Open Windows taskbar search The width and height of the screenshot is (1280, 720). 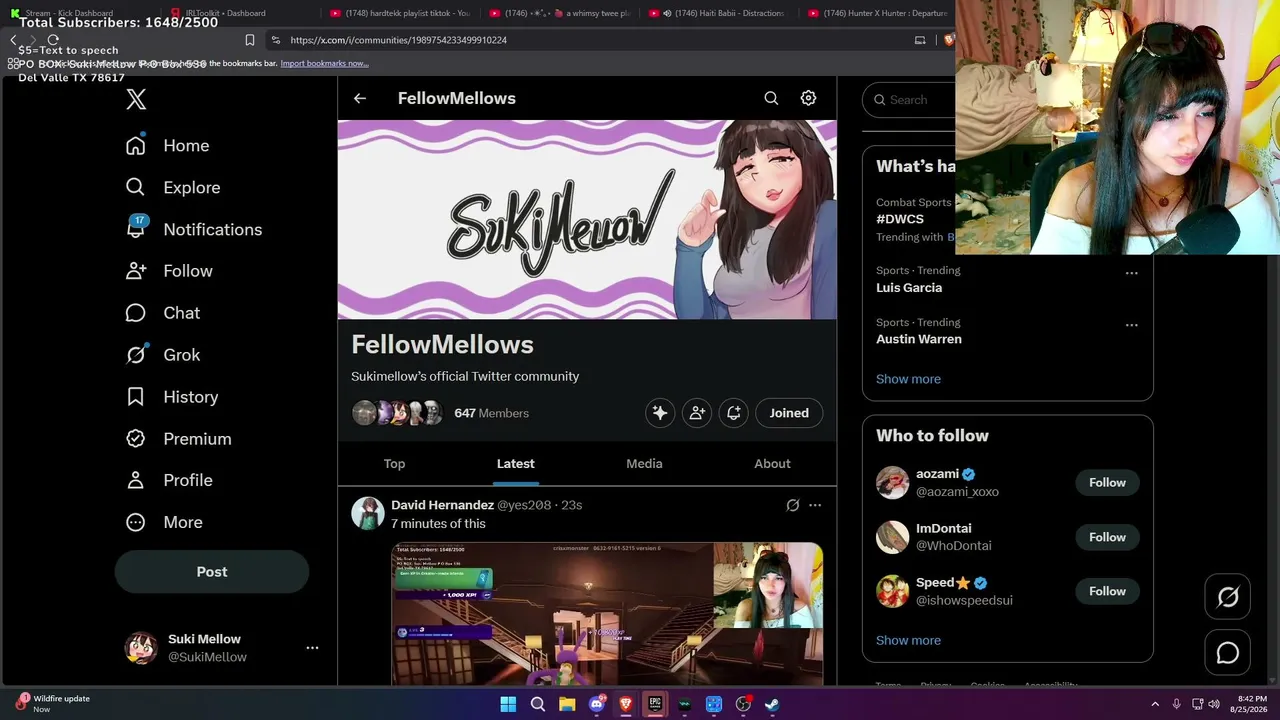coord(537,704)
